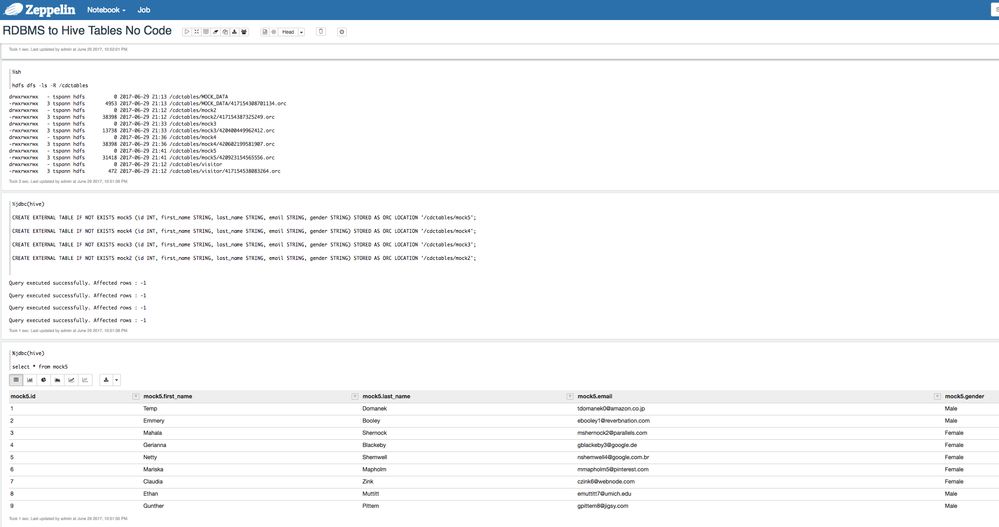Click the notebook title RDBMS to Hive Tables

(x=87, y=31)
